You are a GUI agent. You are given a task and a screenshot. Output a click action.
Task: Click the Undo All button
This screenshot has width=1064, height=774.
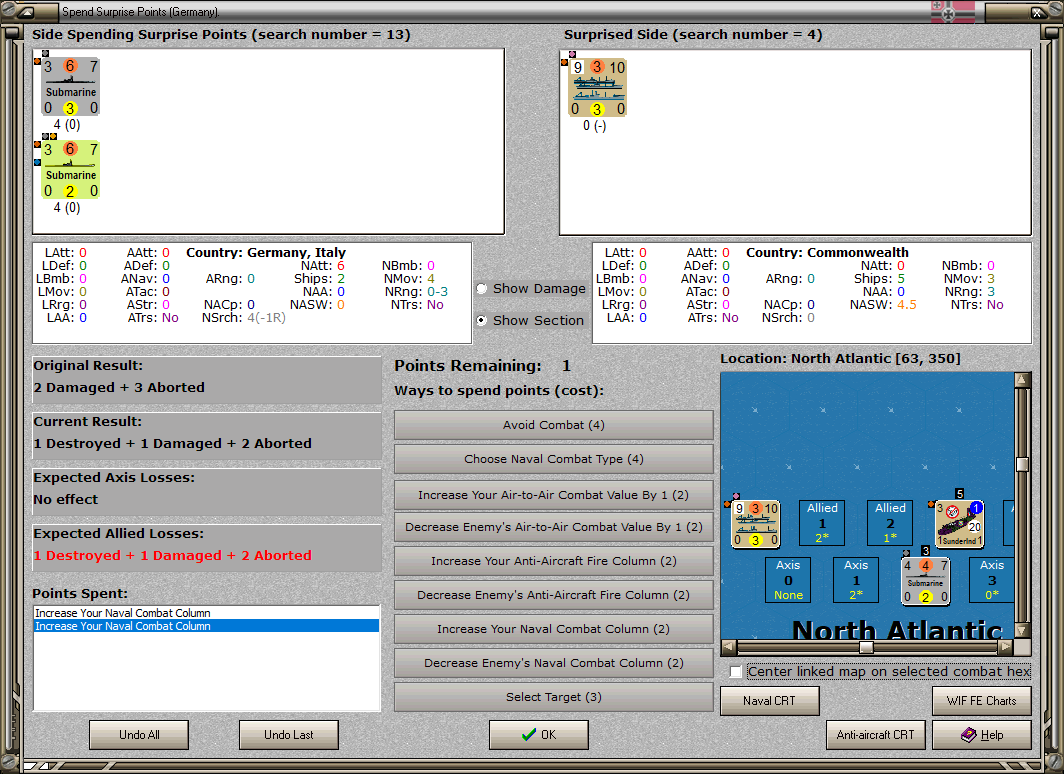[x=139, y=735]
